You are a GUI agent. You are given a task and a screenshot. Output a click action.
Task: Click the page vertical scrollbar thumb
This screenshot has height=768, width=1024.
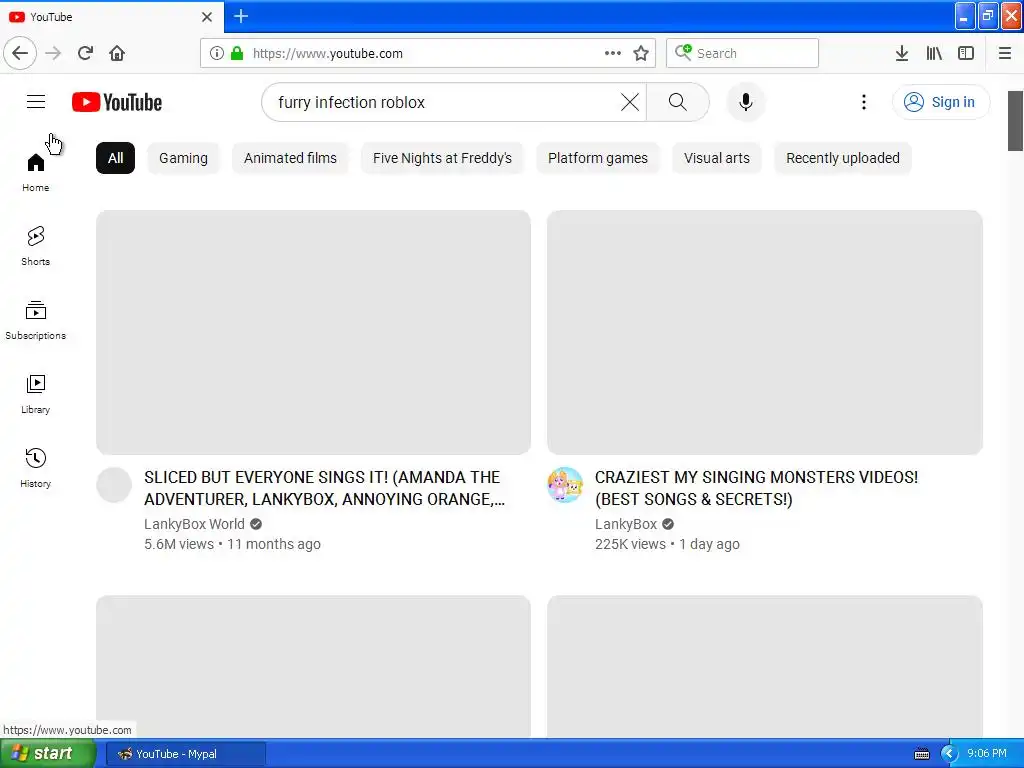pyautogui.click(x=1016, y=121)
